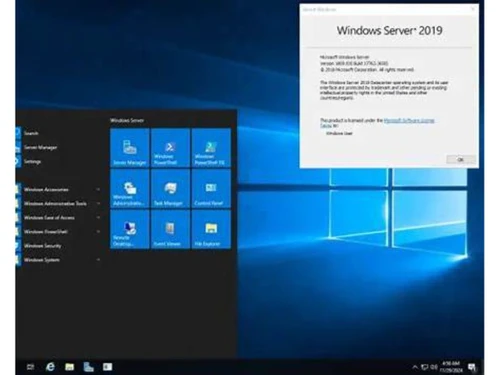The width and height of the screenshot is (500, 375).
Task: Open the File Explorer tile
Action: pos(211,229)
